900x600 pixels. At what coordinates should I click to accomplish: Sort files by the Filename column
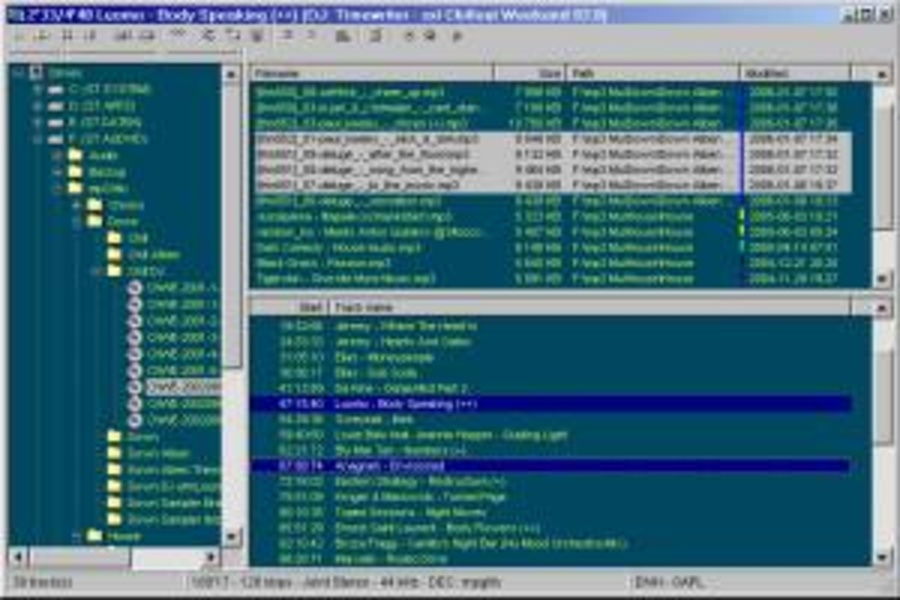[x=372, y=73]
